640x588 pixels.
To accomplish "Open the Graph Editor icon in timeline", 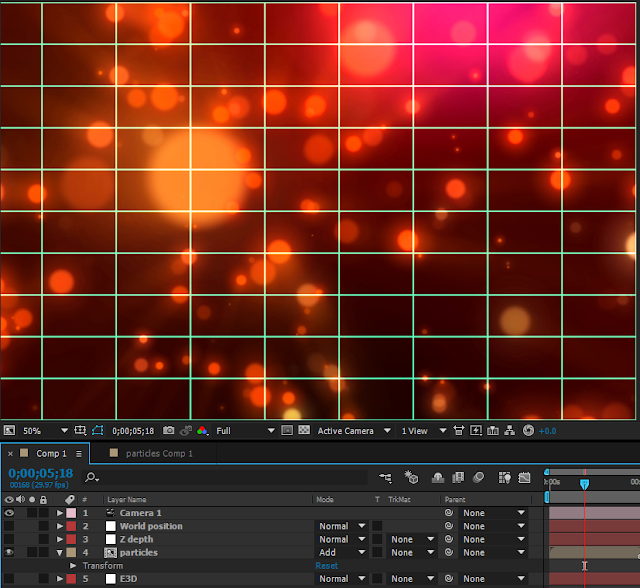I will (x=523, y=478).
